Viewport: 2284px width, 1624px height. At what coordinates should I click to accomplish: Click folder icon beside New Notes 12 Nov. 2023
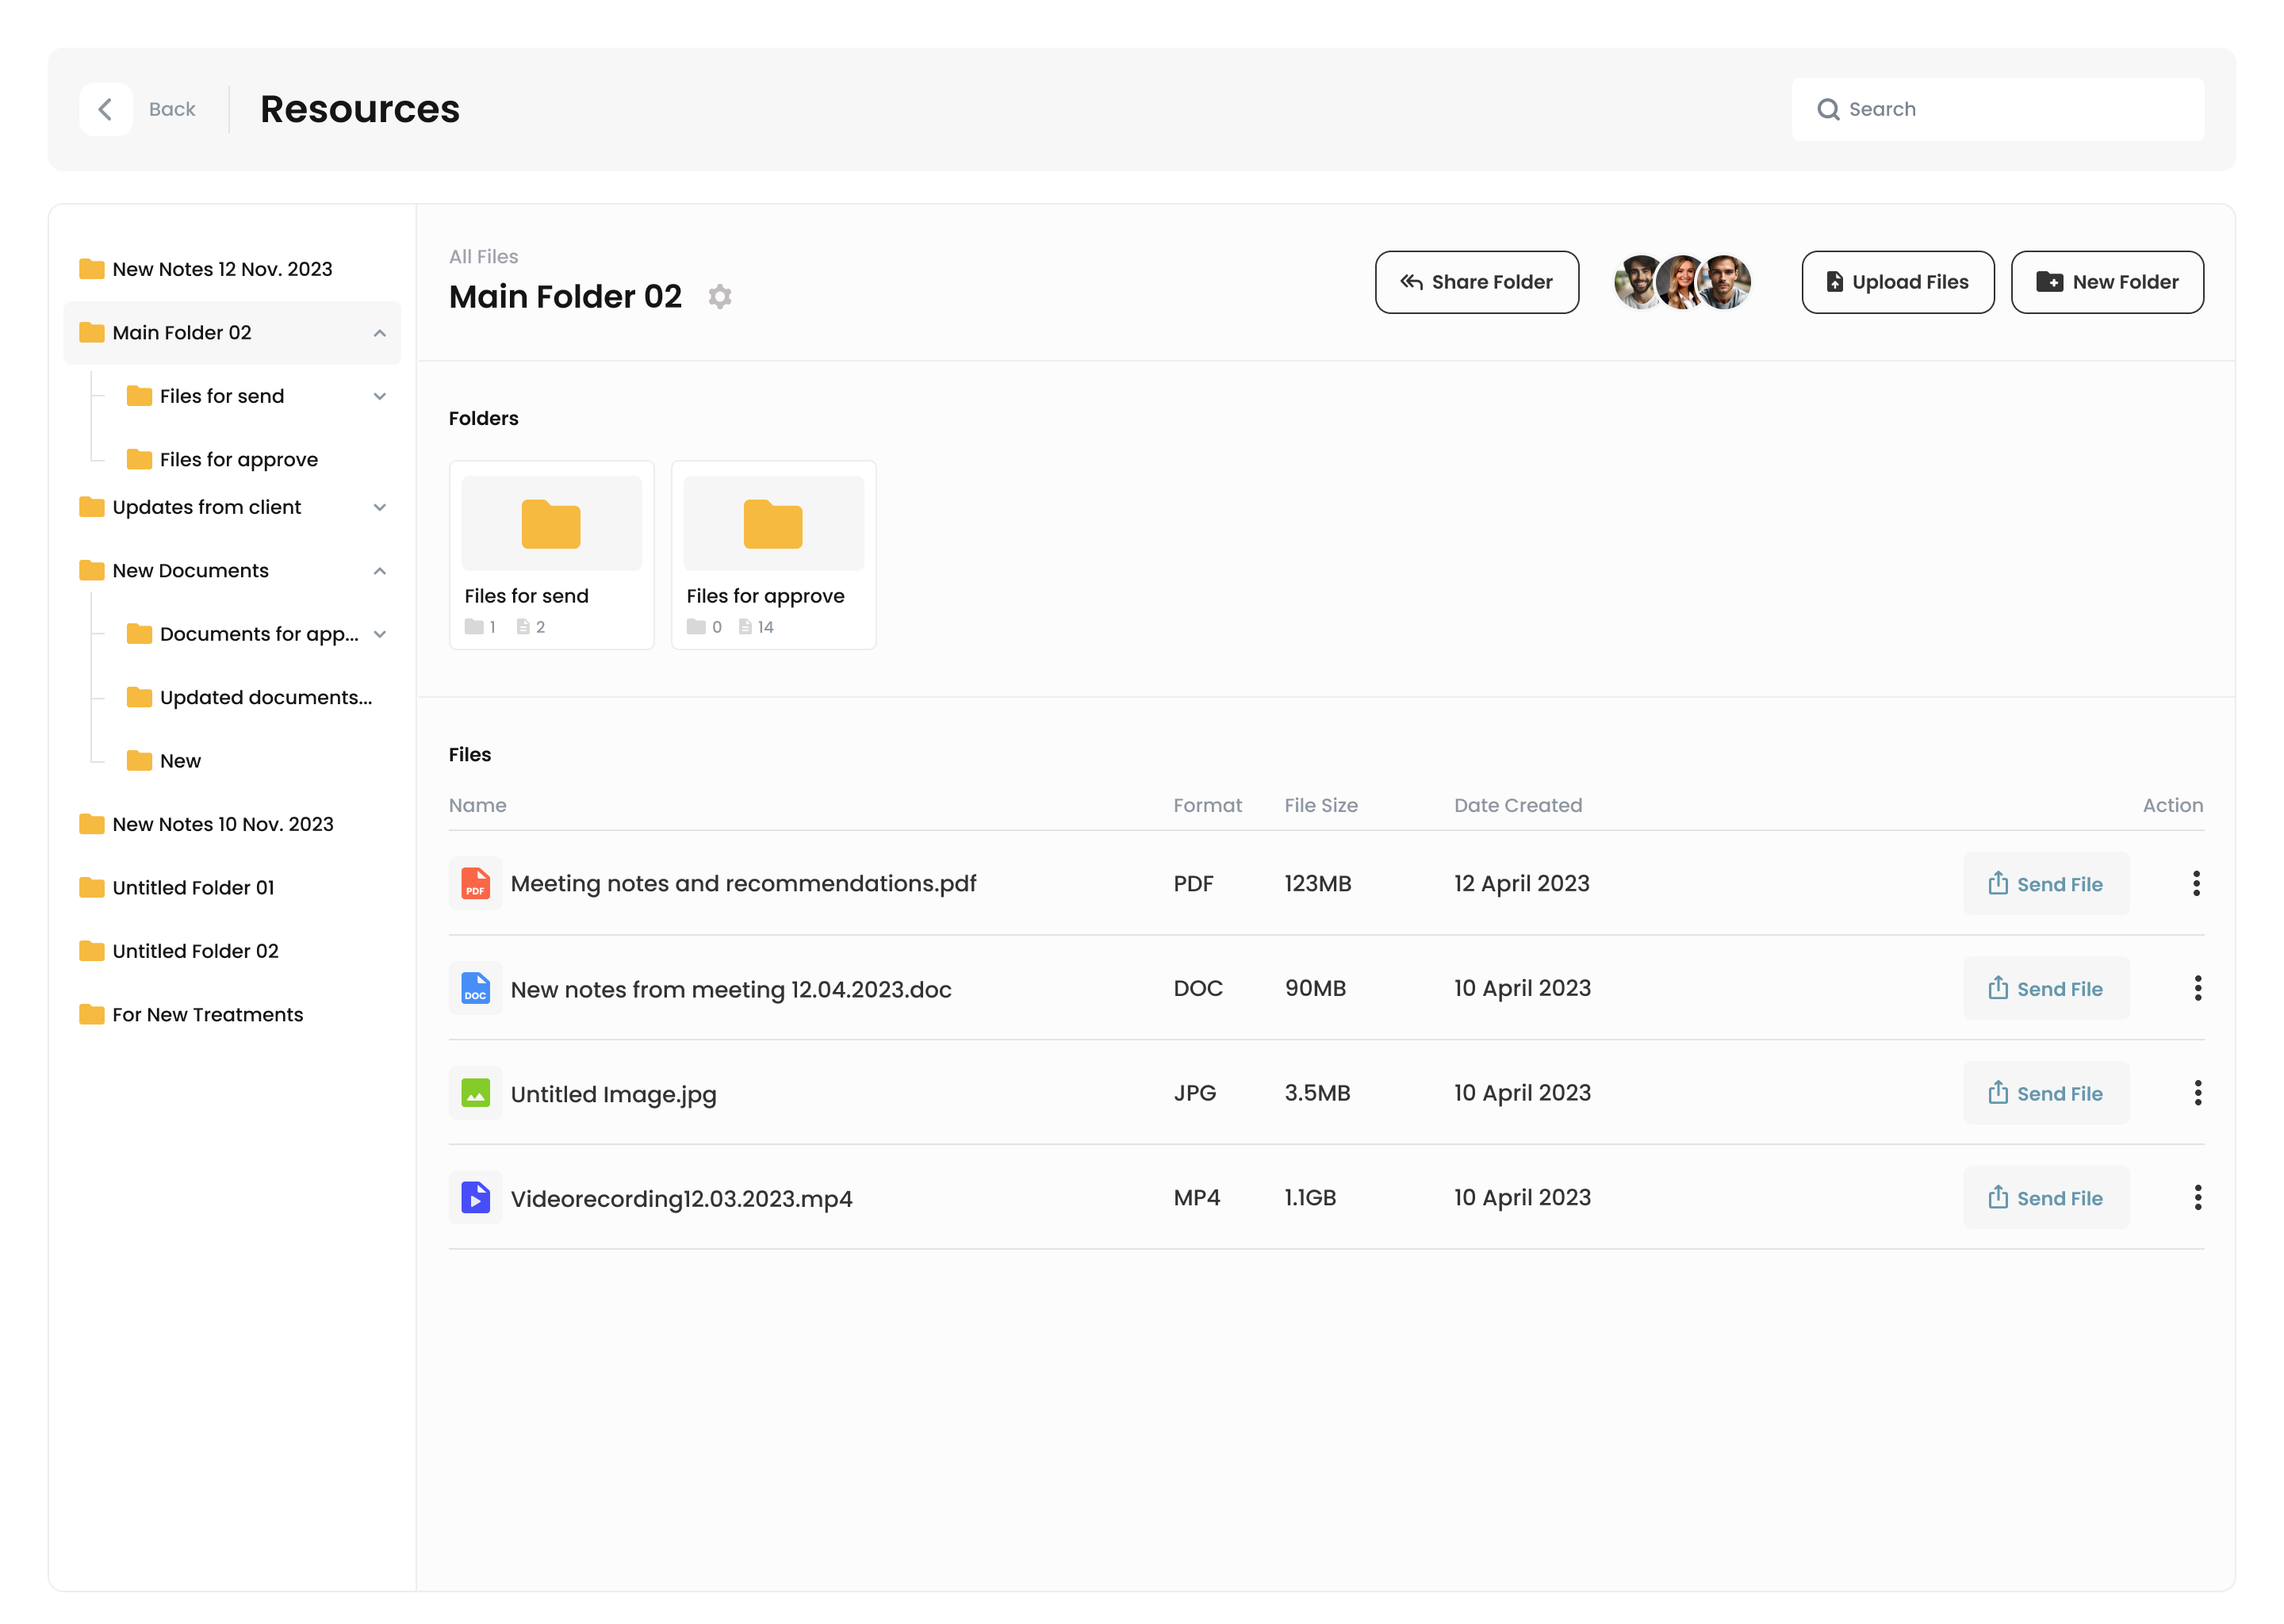(92, 269)
